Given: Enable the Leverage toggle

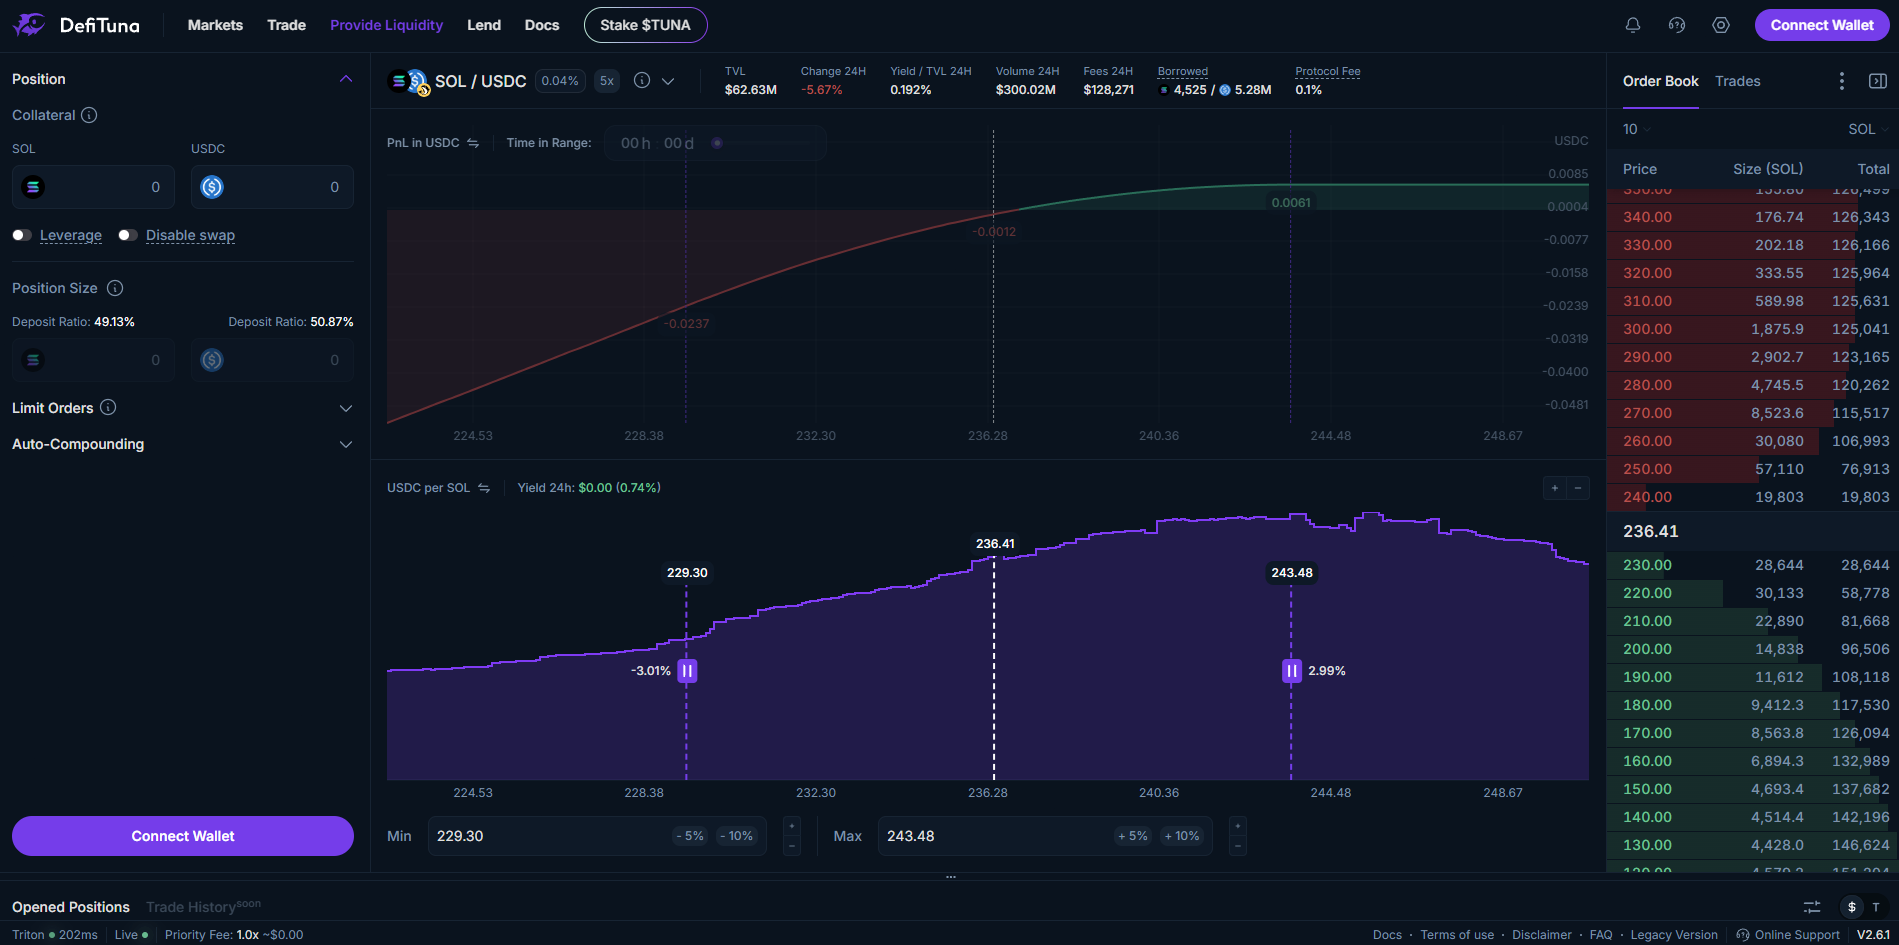Looking at the screenshot, I should [21, 235].
